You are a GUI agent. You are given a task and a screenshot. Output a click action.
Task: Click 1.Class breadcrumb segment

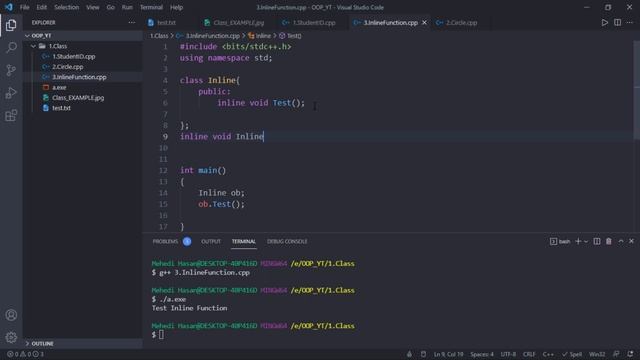[x=159, y=36]
